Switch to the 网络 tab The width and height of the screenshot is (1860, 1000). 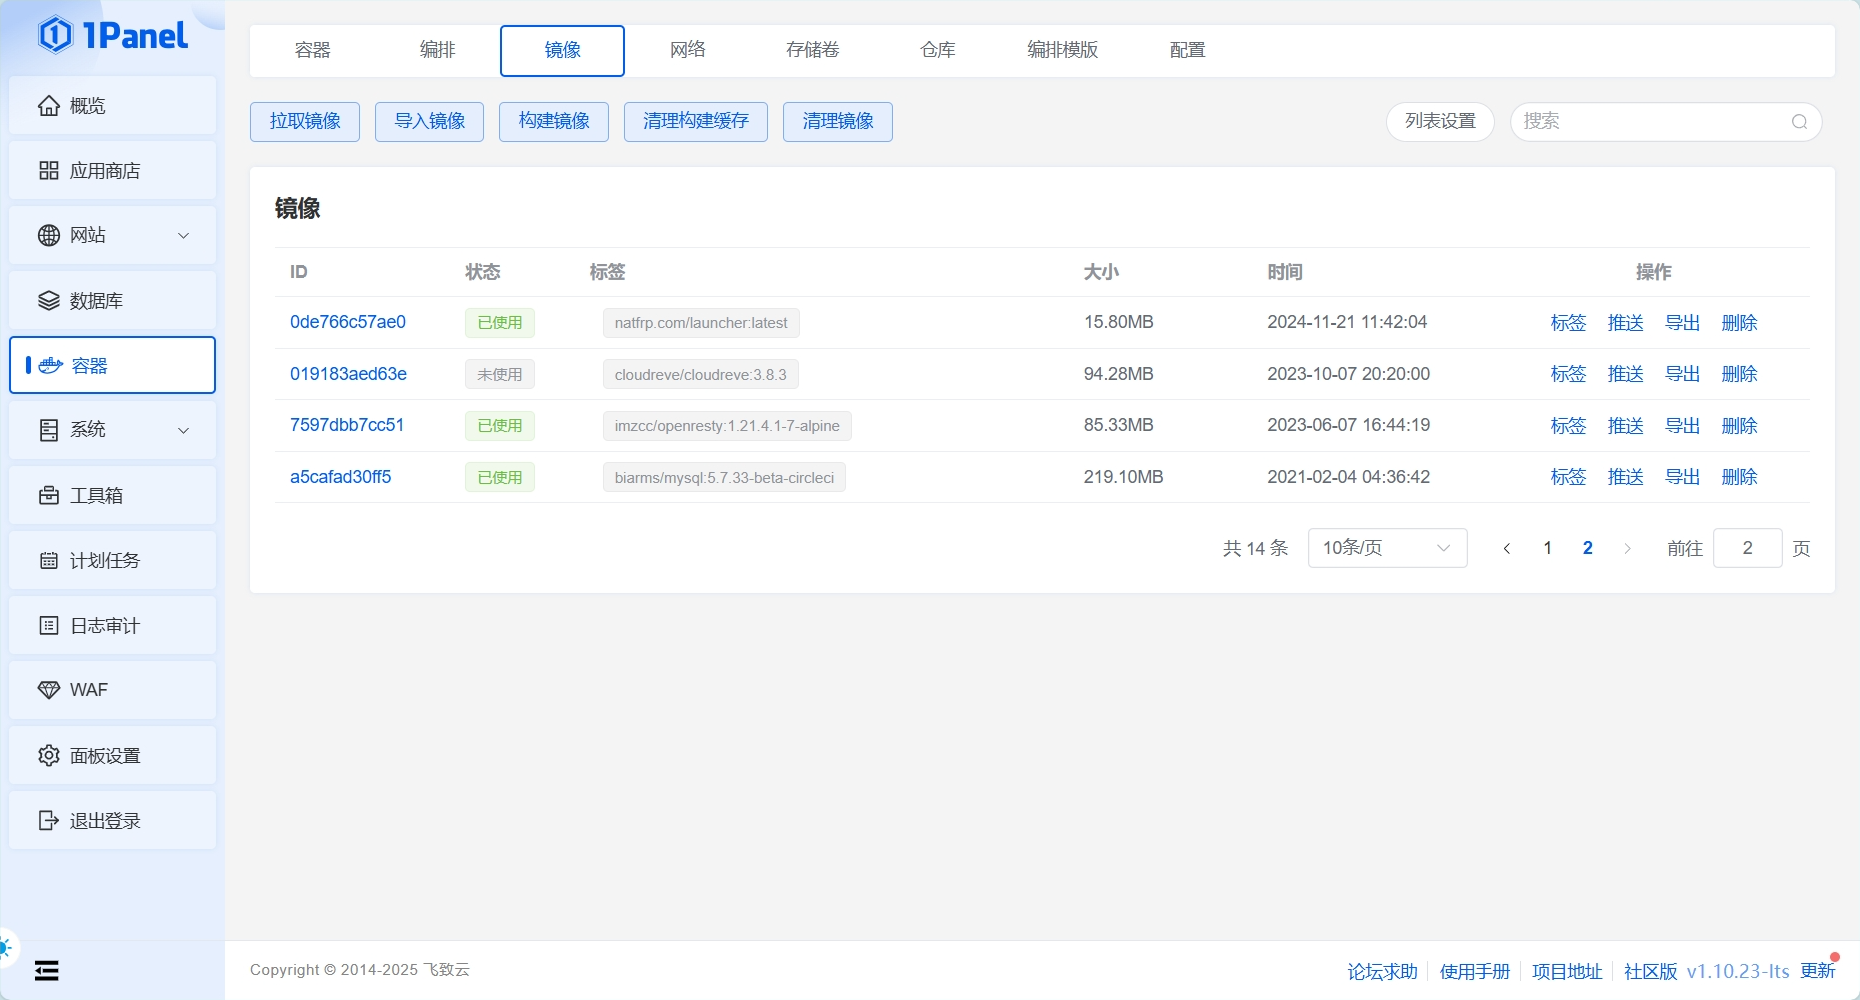(x=687, y=50)
